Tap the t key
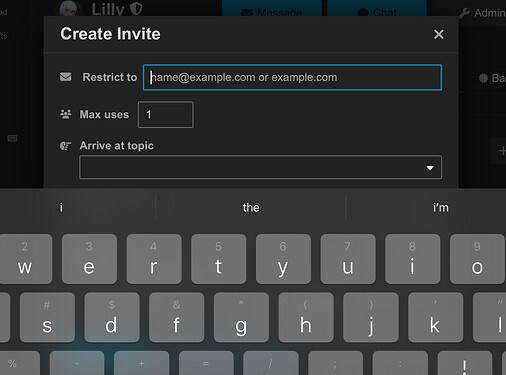The width and height of the screenshot is (506, 375). click(x=219, y=259)
